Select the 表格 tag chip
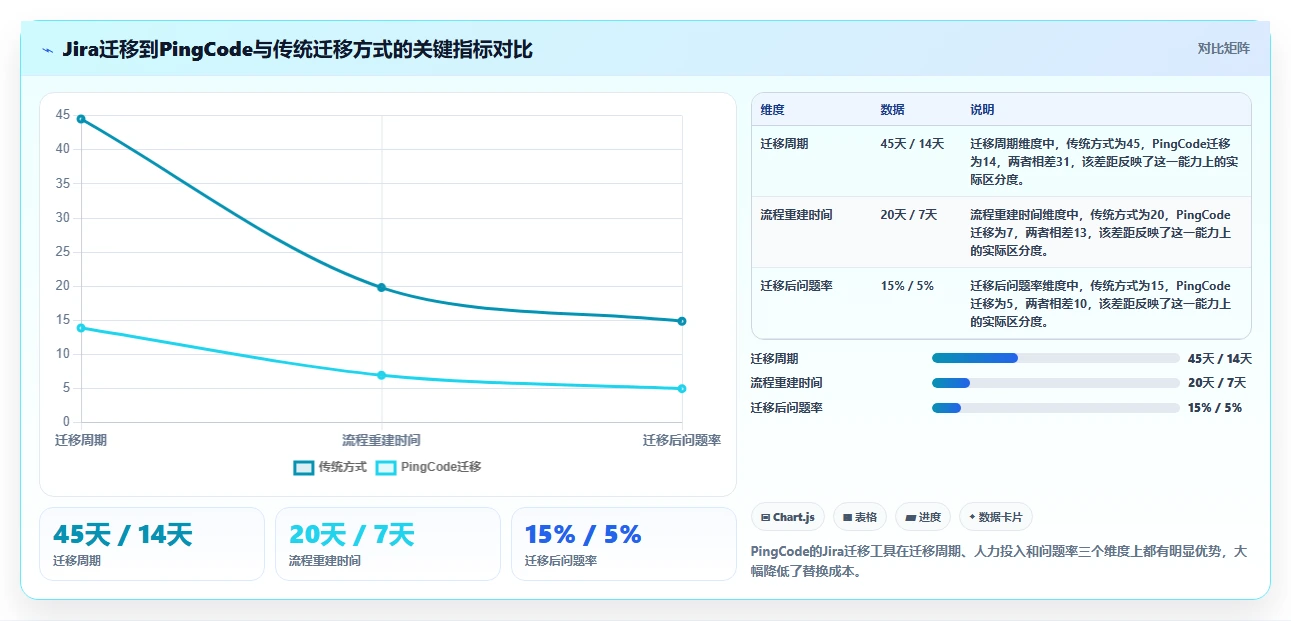Screen dimensions: 1291x621 (860, 517)
